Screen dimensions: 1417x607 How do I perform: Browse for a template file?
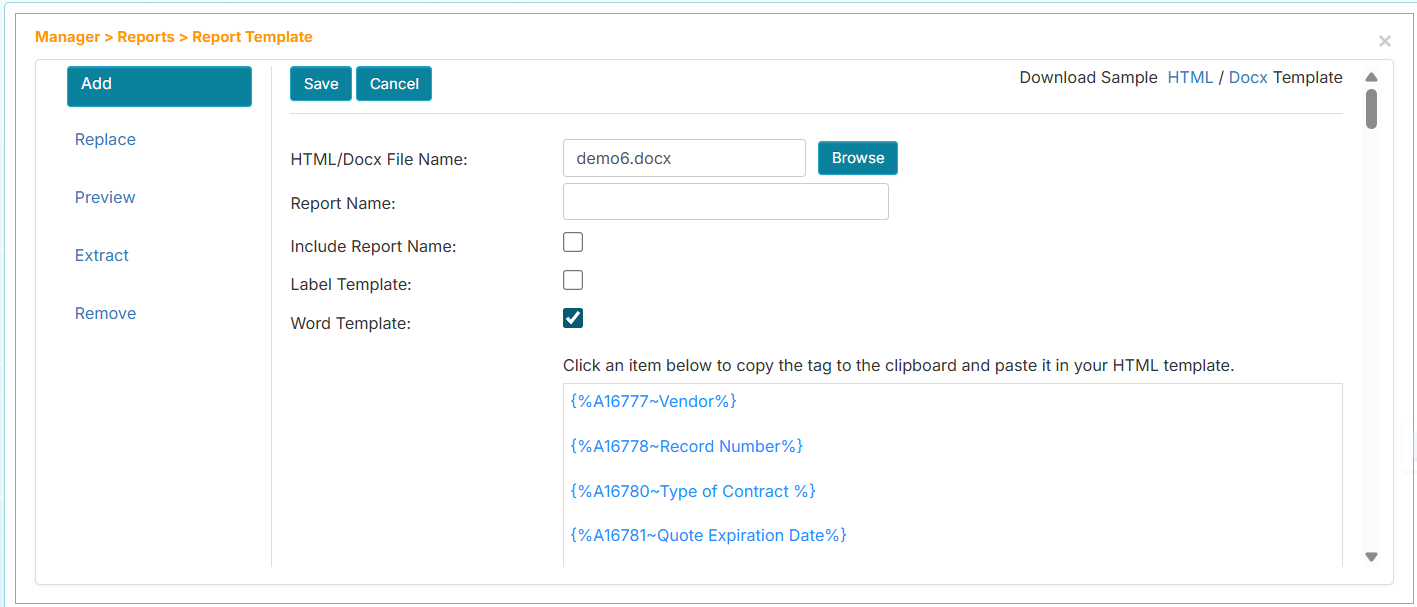pos(857,158)
